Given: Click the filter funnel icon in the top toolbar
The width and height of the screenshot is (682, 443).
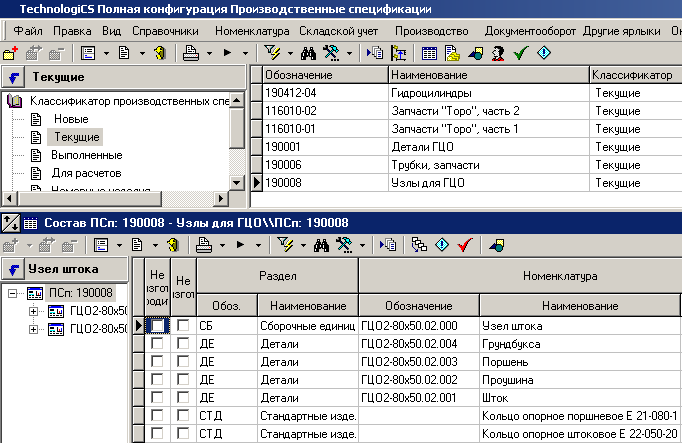Looking at the screenshot, I should pyautogui.click(x=273, y=53).
